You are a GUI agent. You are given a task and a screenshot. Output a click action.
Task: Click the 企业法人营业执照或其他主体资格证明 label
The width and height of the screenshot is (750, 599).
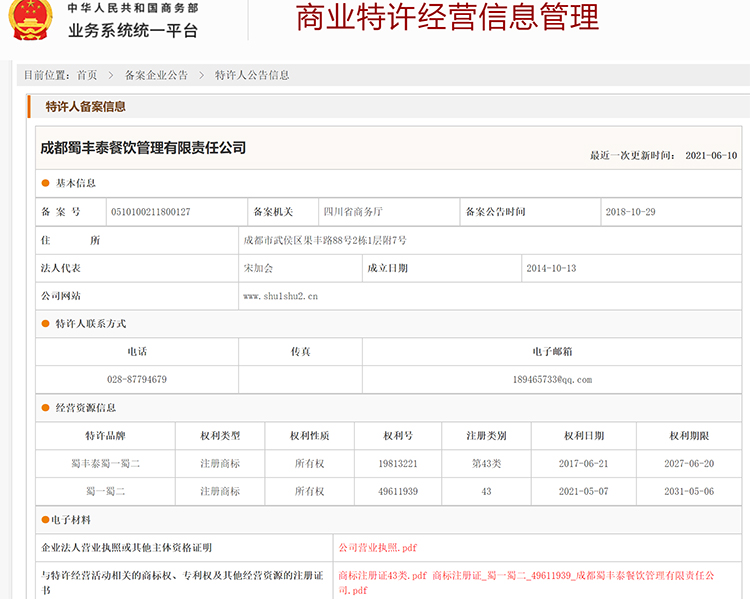tap(126, 548)
